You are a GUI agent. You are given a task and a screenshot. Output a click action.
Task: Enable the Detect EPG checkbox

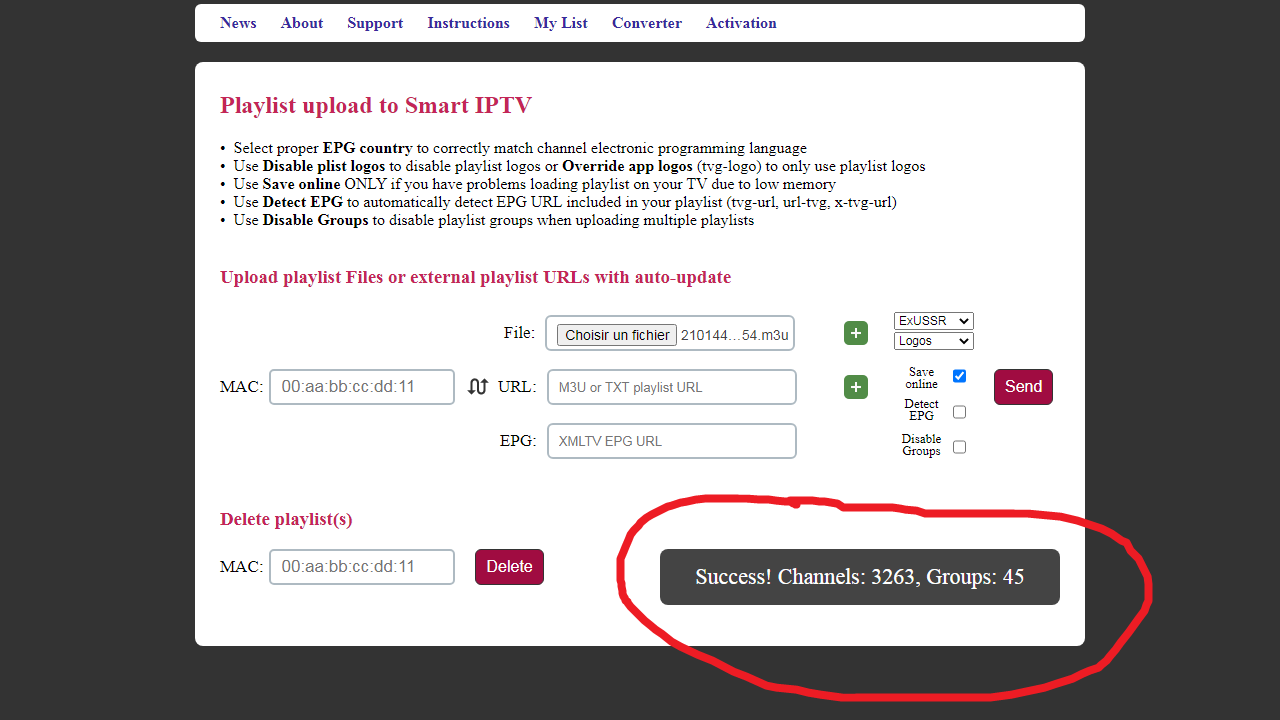point(959,412)
